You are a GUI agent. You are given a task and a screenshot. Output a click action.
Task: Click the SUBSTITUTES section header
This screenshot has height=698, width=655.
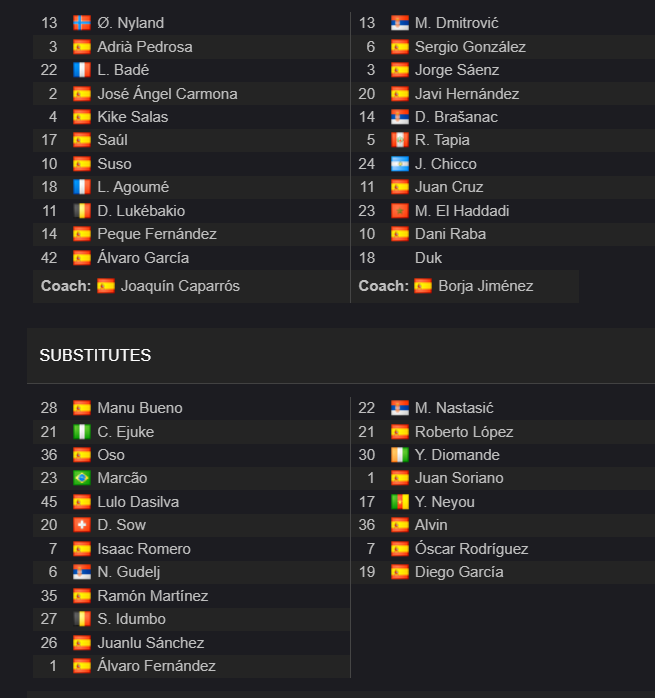click(95, 355)
